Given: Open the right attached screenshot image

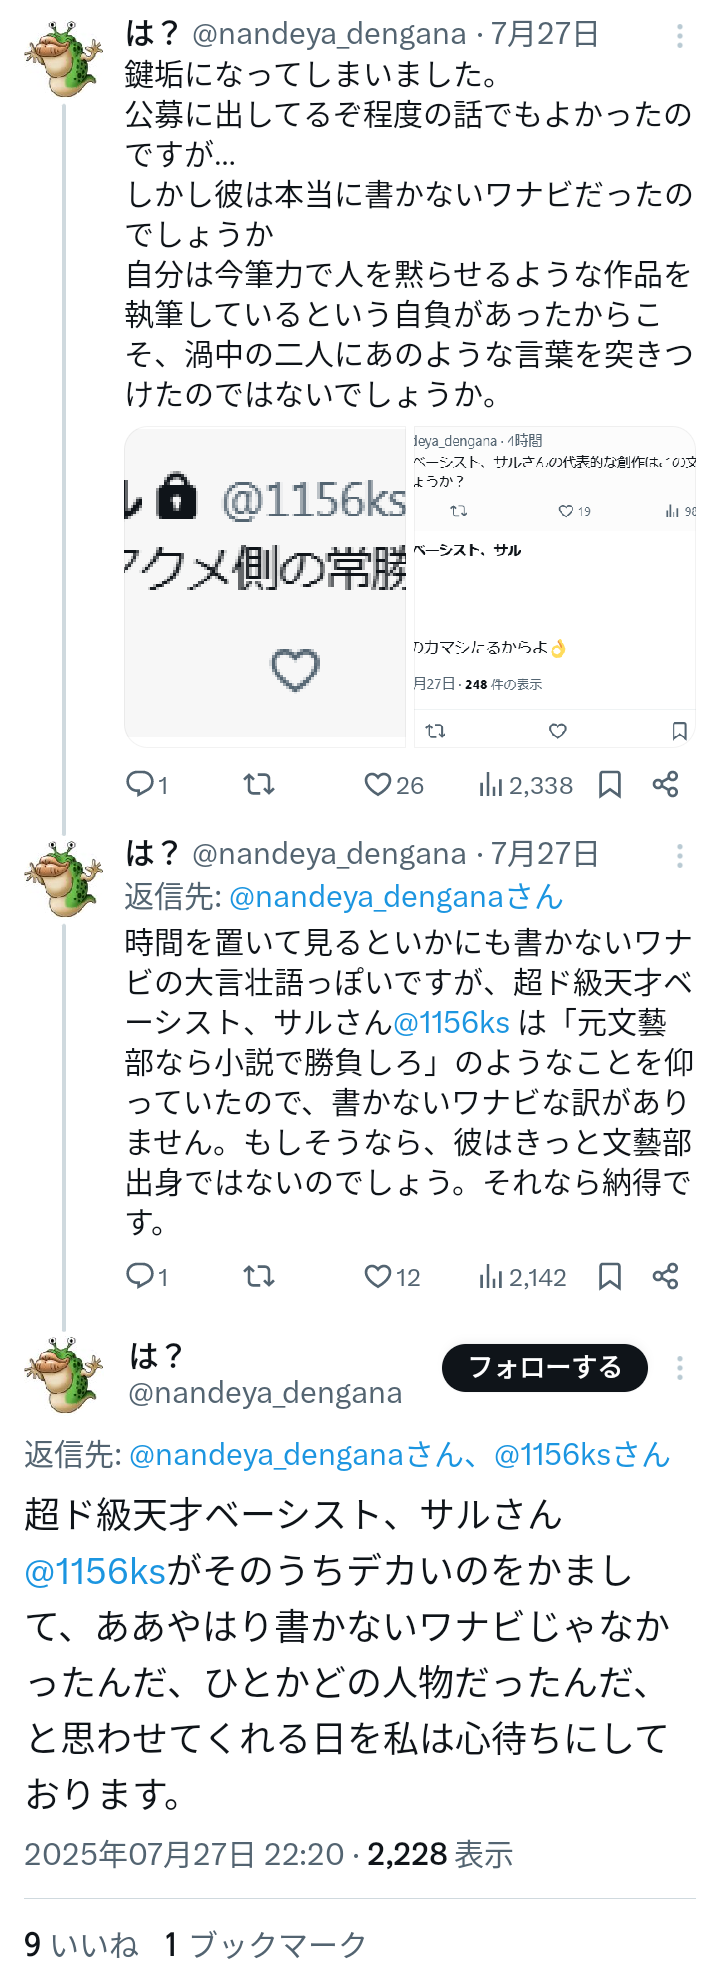Looking at the screenshot, I should pyautogui.click(x=555, y=587).
